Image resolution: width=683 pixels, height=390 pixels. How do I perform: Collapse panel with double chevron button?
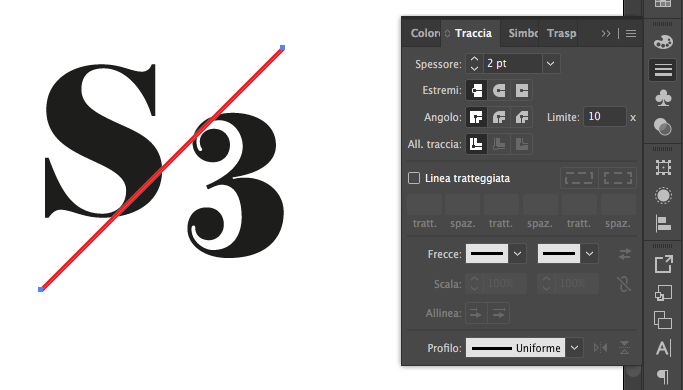[605, 34]
